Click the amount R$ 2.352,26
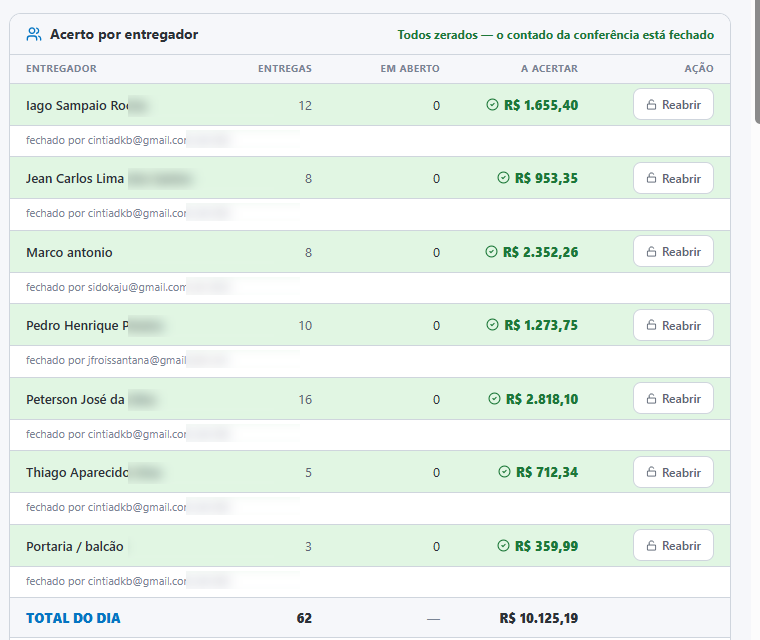 [540, 252]
